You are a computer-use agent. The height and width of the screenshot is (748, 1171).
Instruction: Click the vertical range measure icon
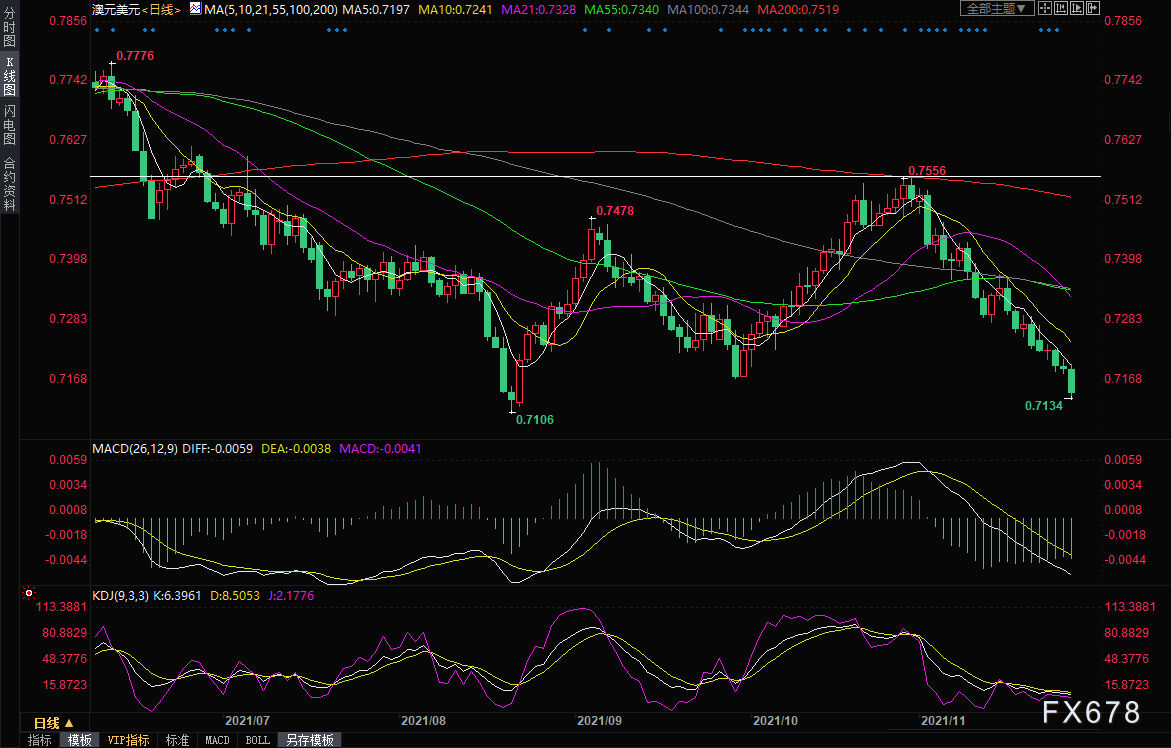coord(1061,8)
